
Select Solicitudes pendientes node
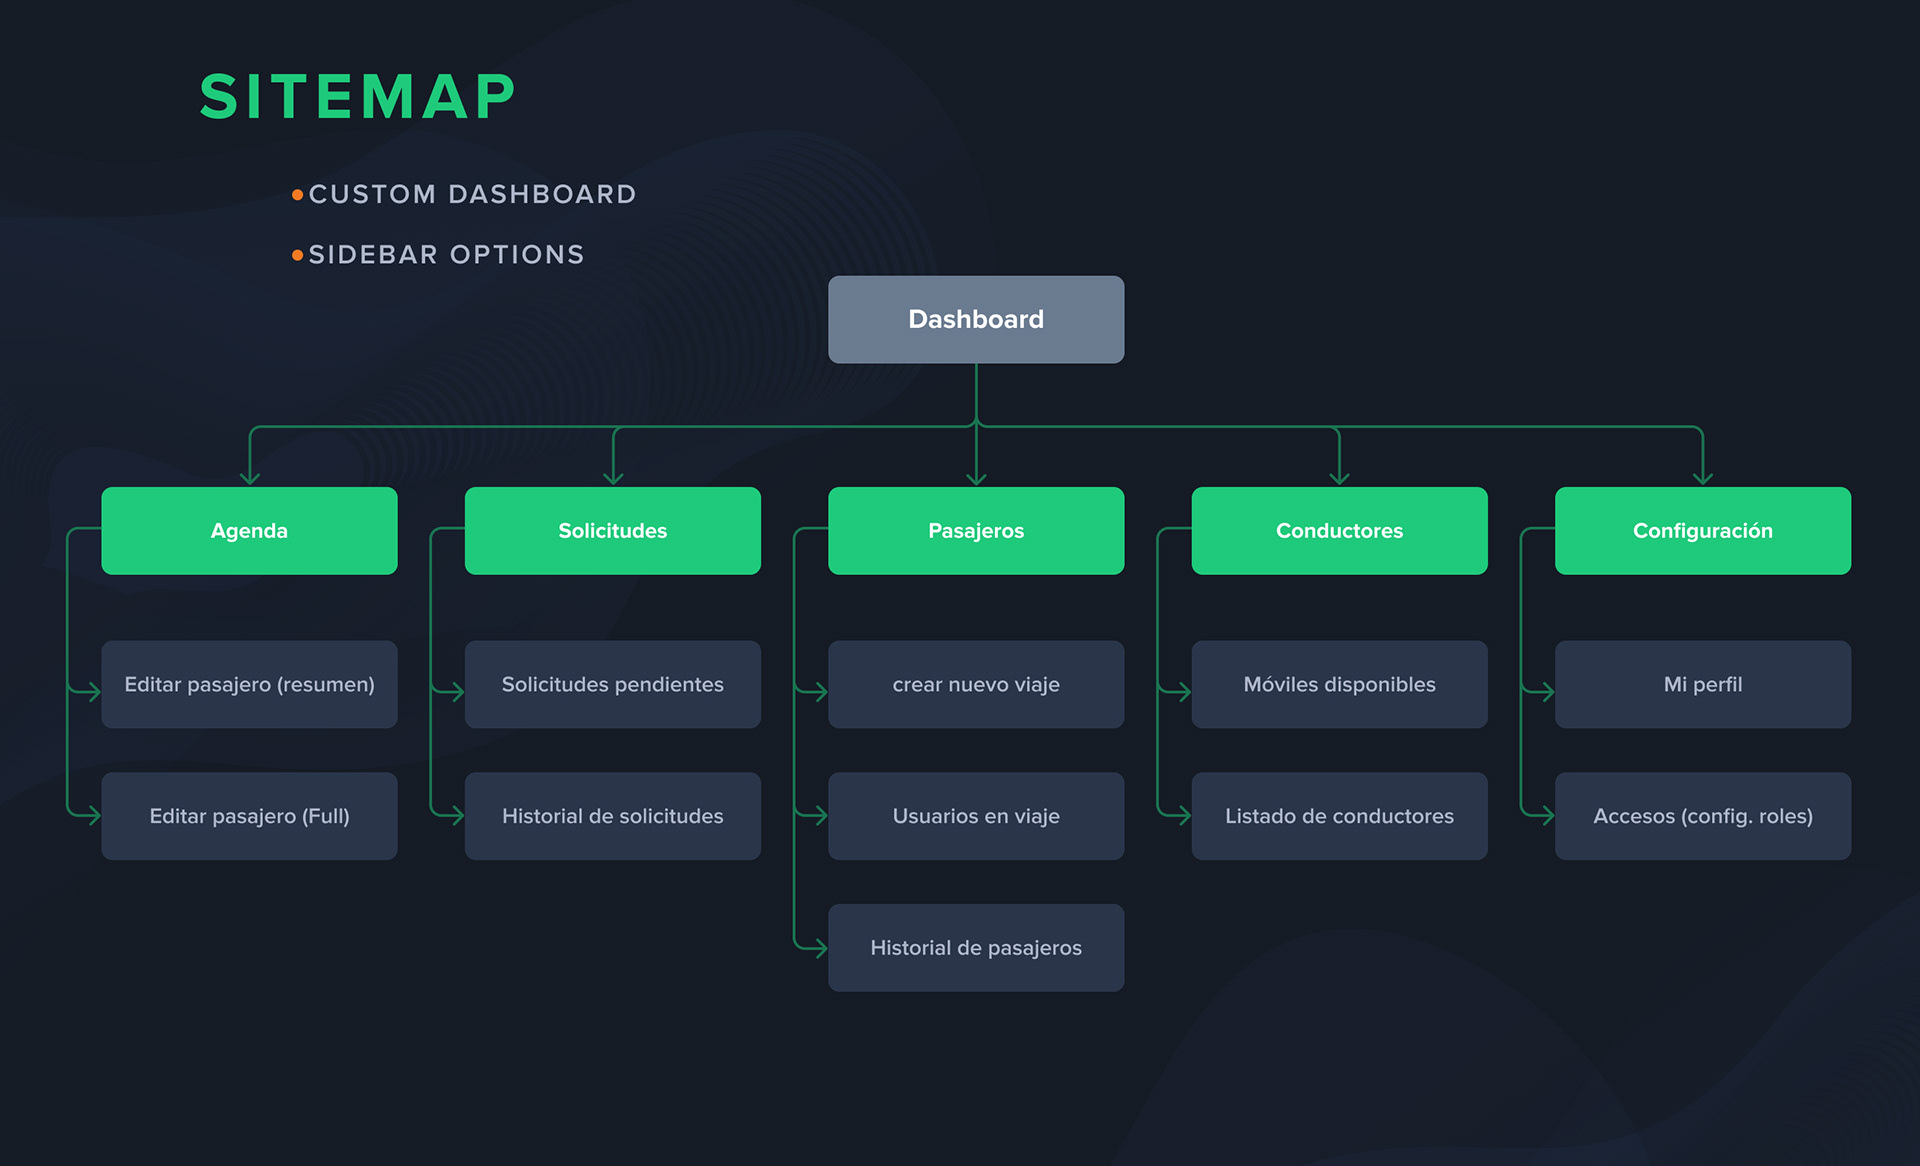(612, 684)
